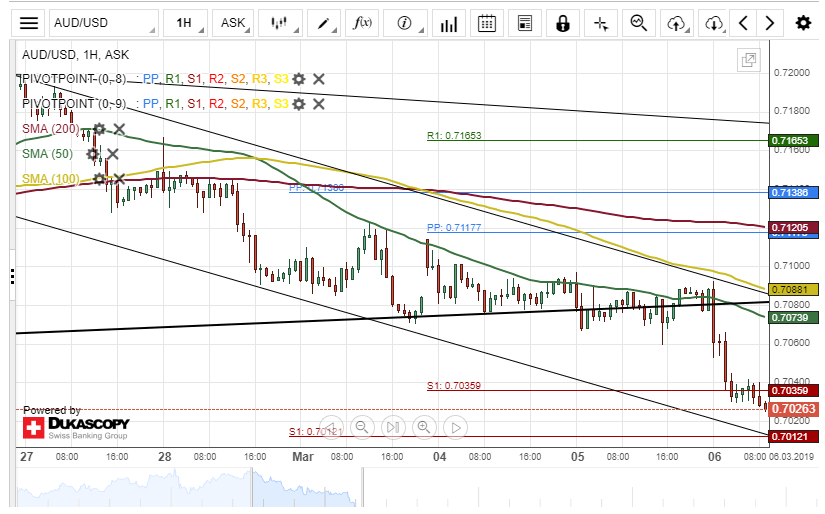Click the cloud download load icon
825x514 pixels.
(714, 22)
